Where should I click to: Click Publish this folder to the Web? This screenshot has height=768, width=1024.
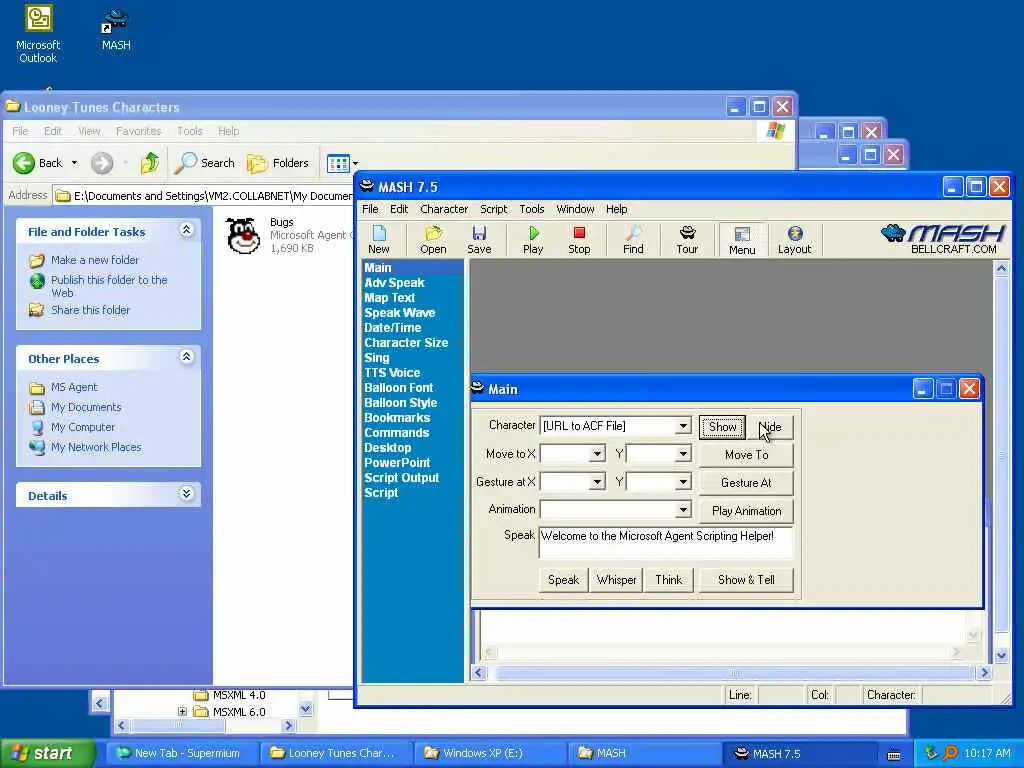click(x=109, y=286)
